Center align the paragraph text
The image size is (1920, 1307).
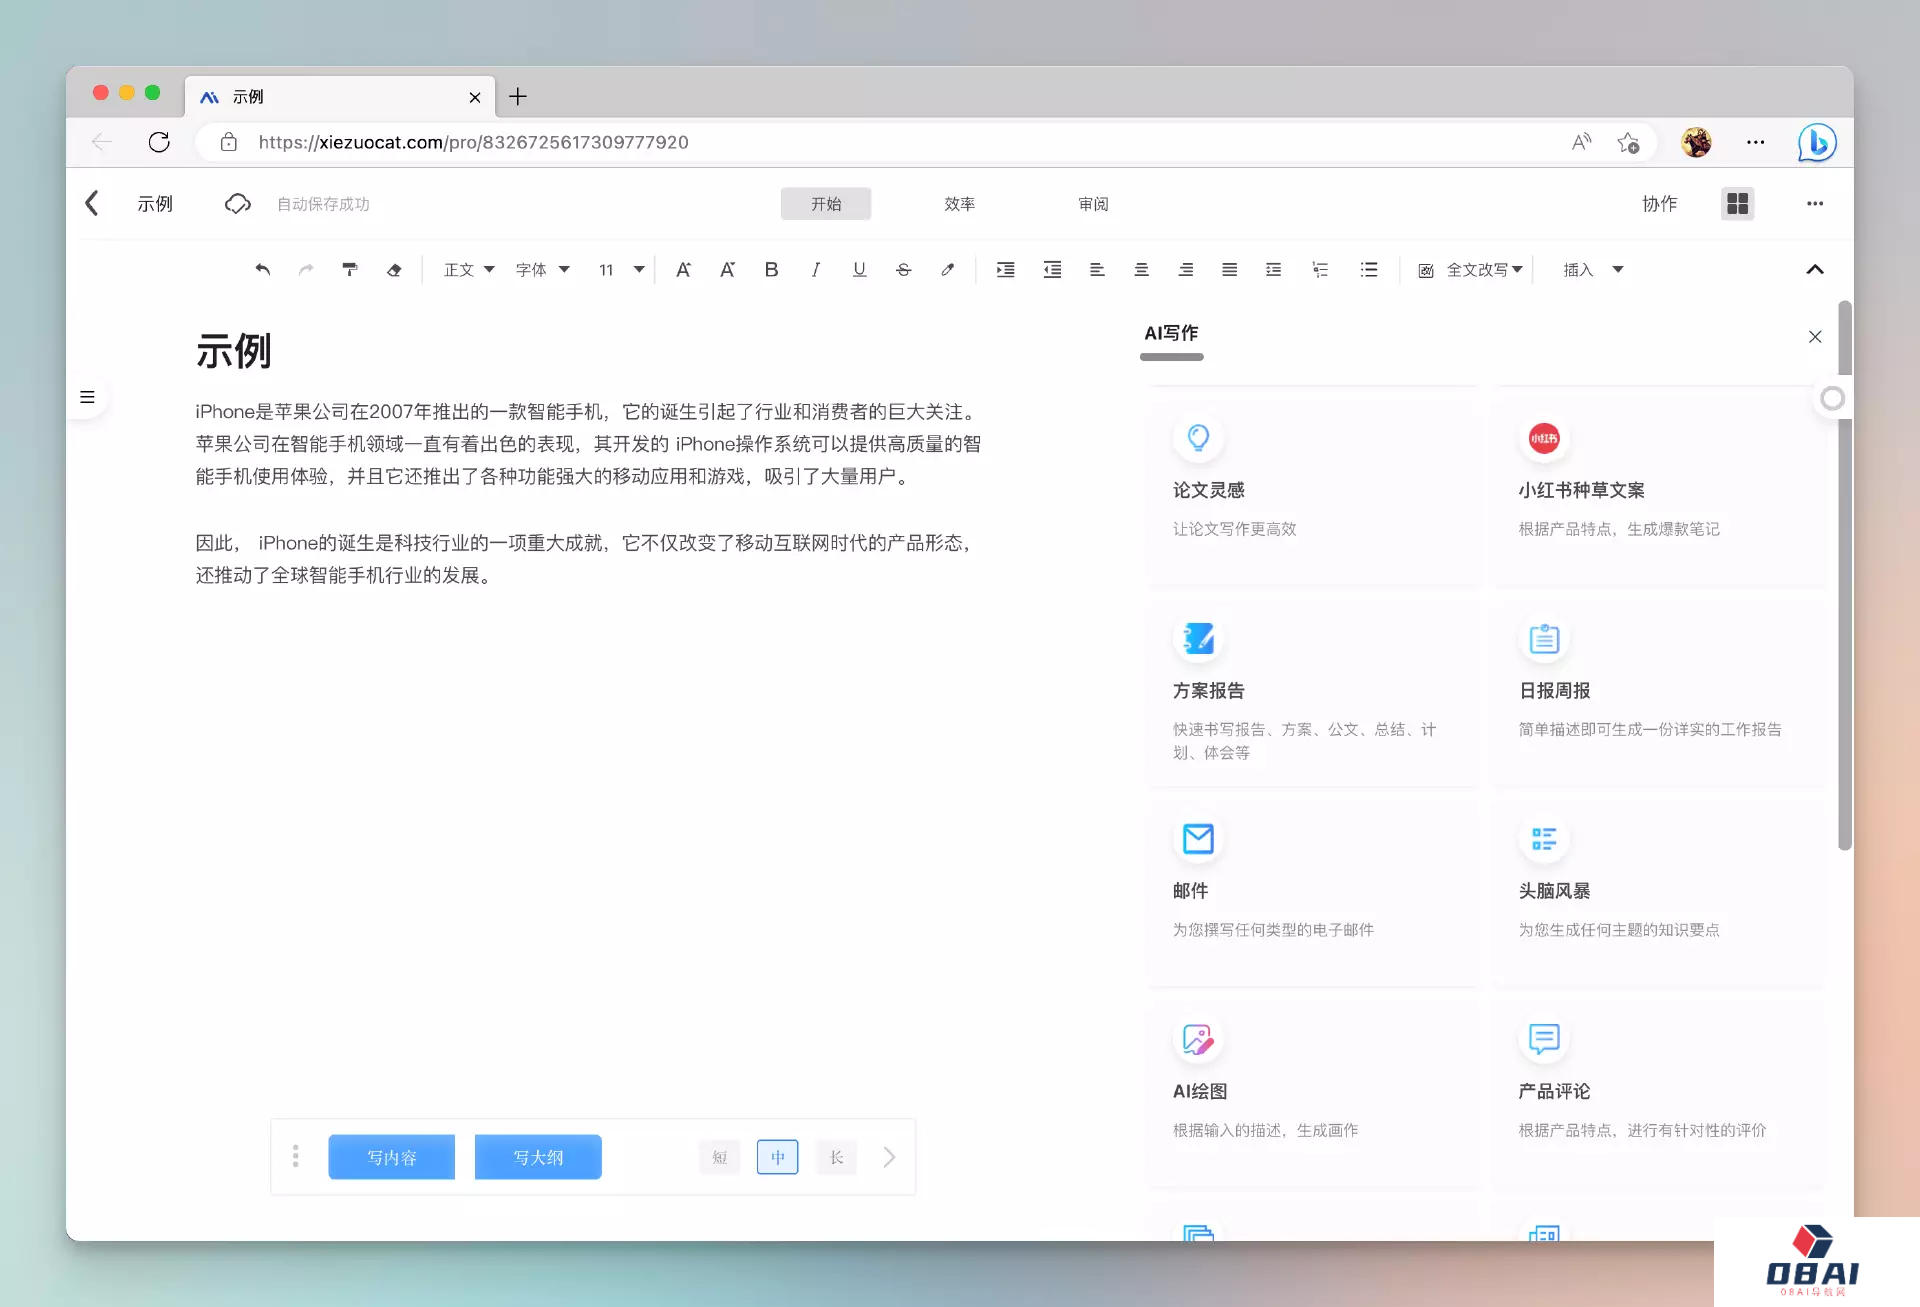[x=1141, y=269]
